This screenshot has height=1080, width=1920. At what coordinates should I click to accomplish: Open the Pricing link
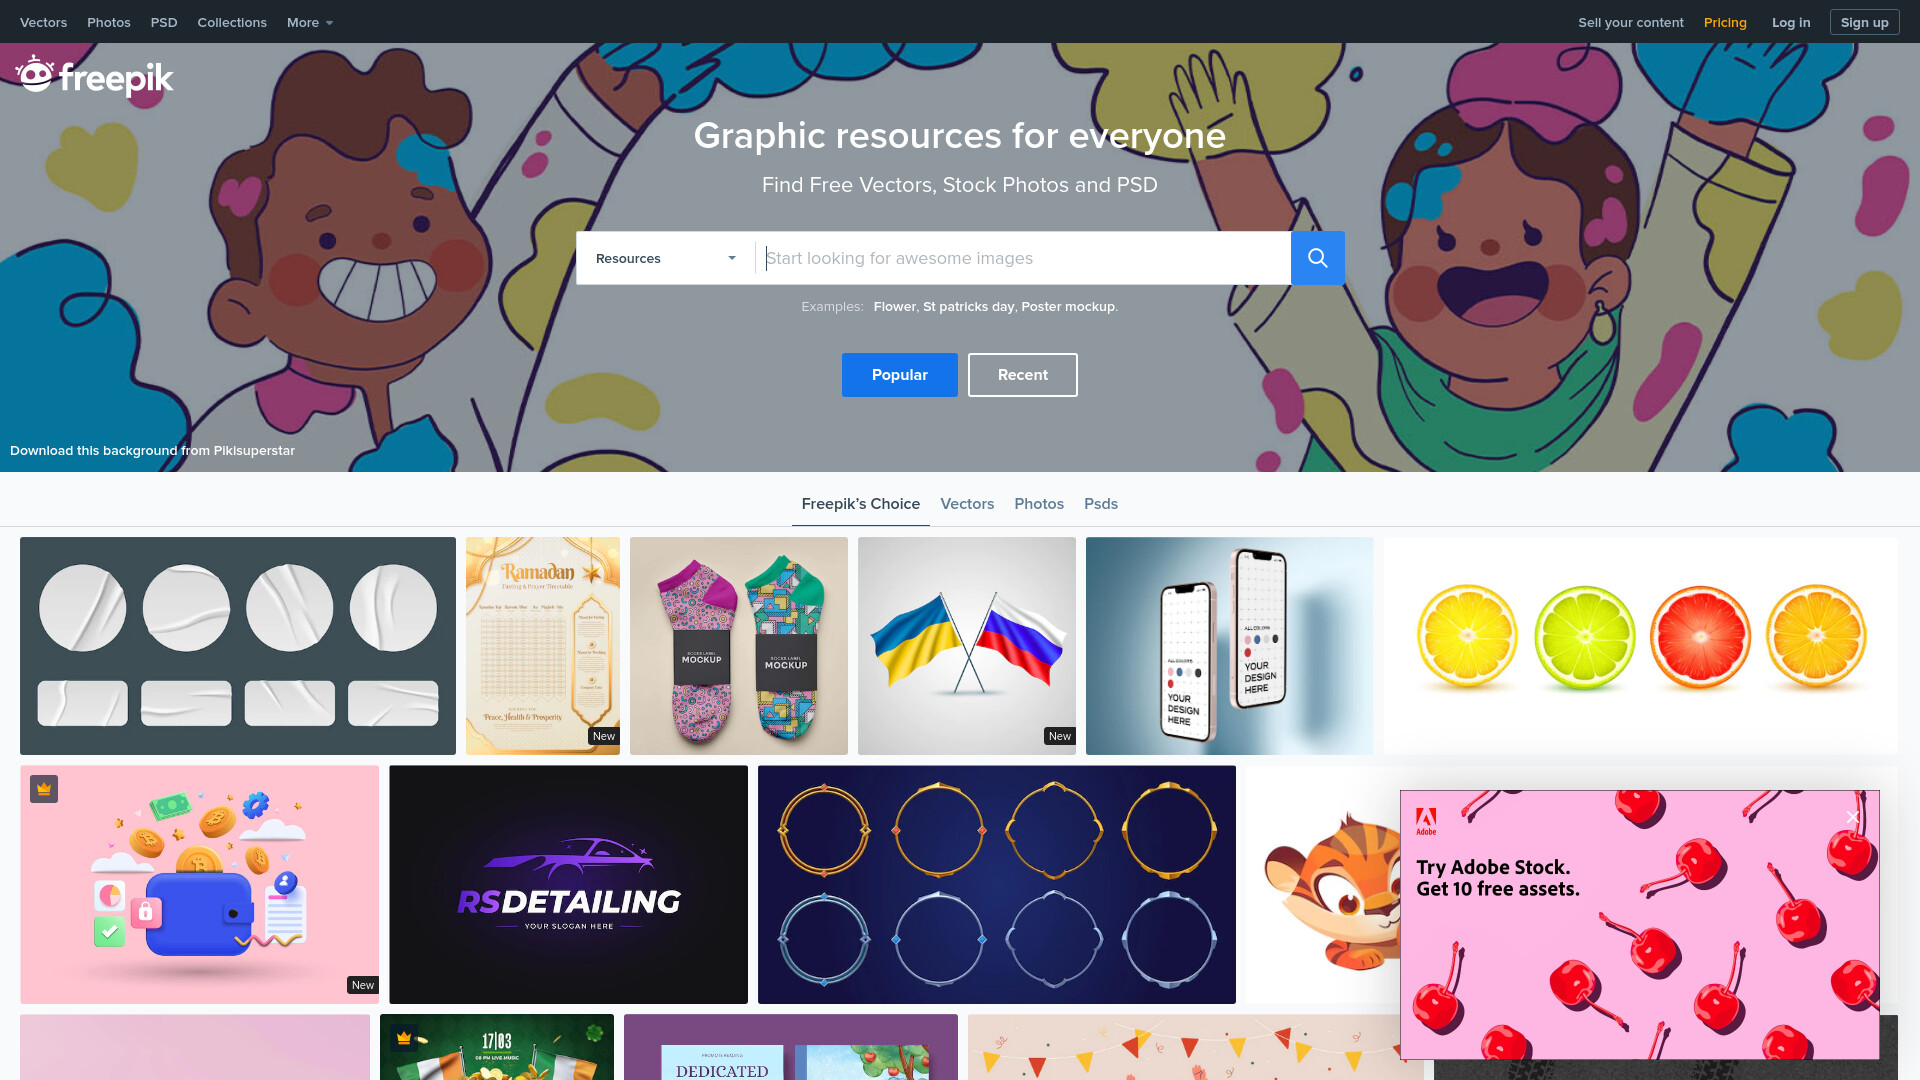pyautogui.click(x=1725, y=22)
